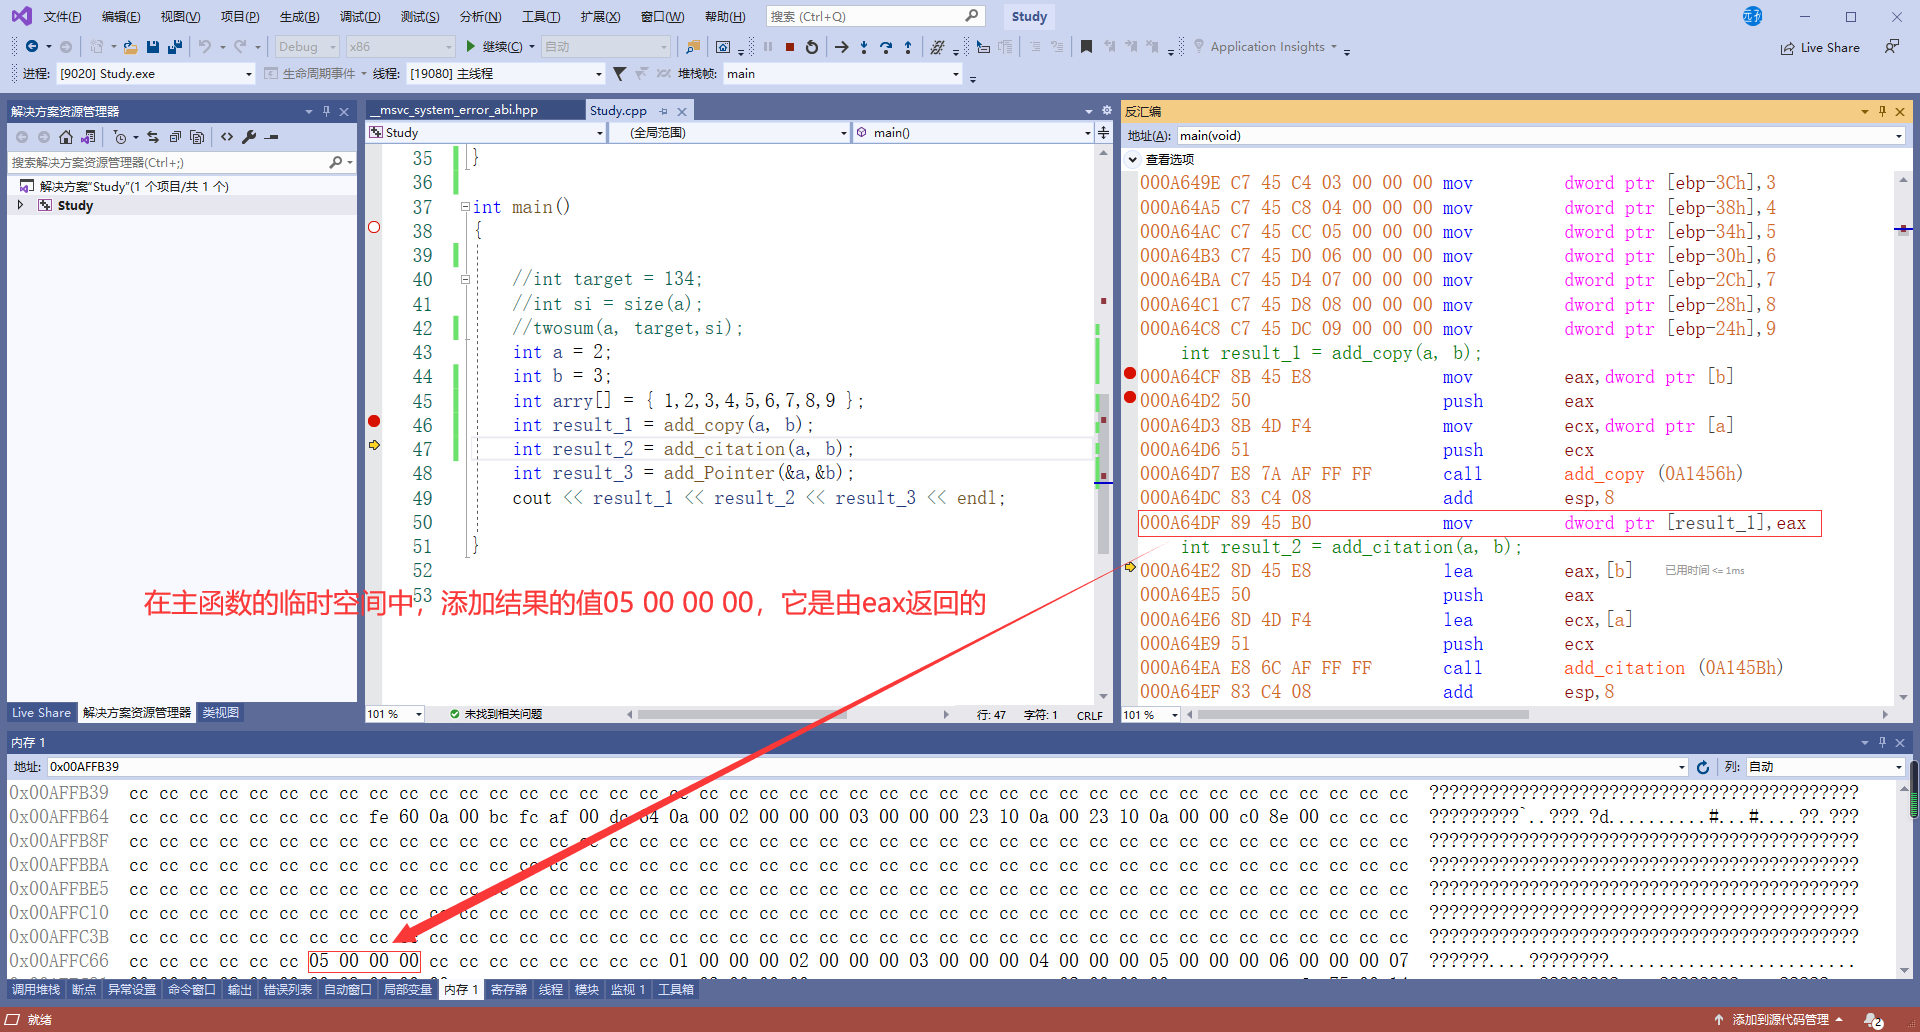Toggle auto-hide pin on the Disassembly panel
Image resolution: width=1920 pixels, height=1032 pixels.
pos(1882,111)
